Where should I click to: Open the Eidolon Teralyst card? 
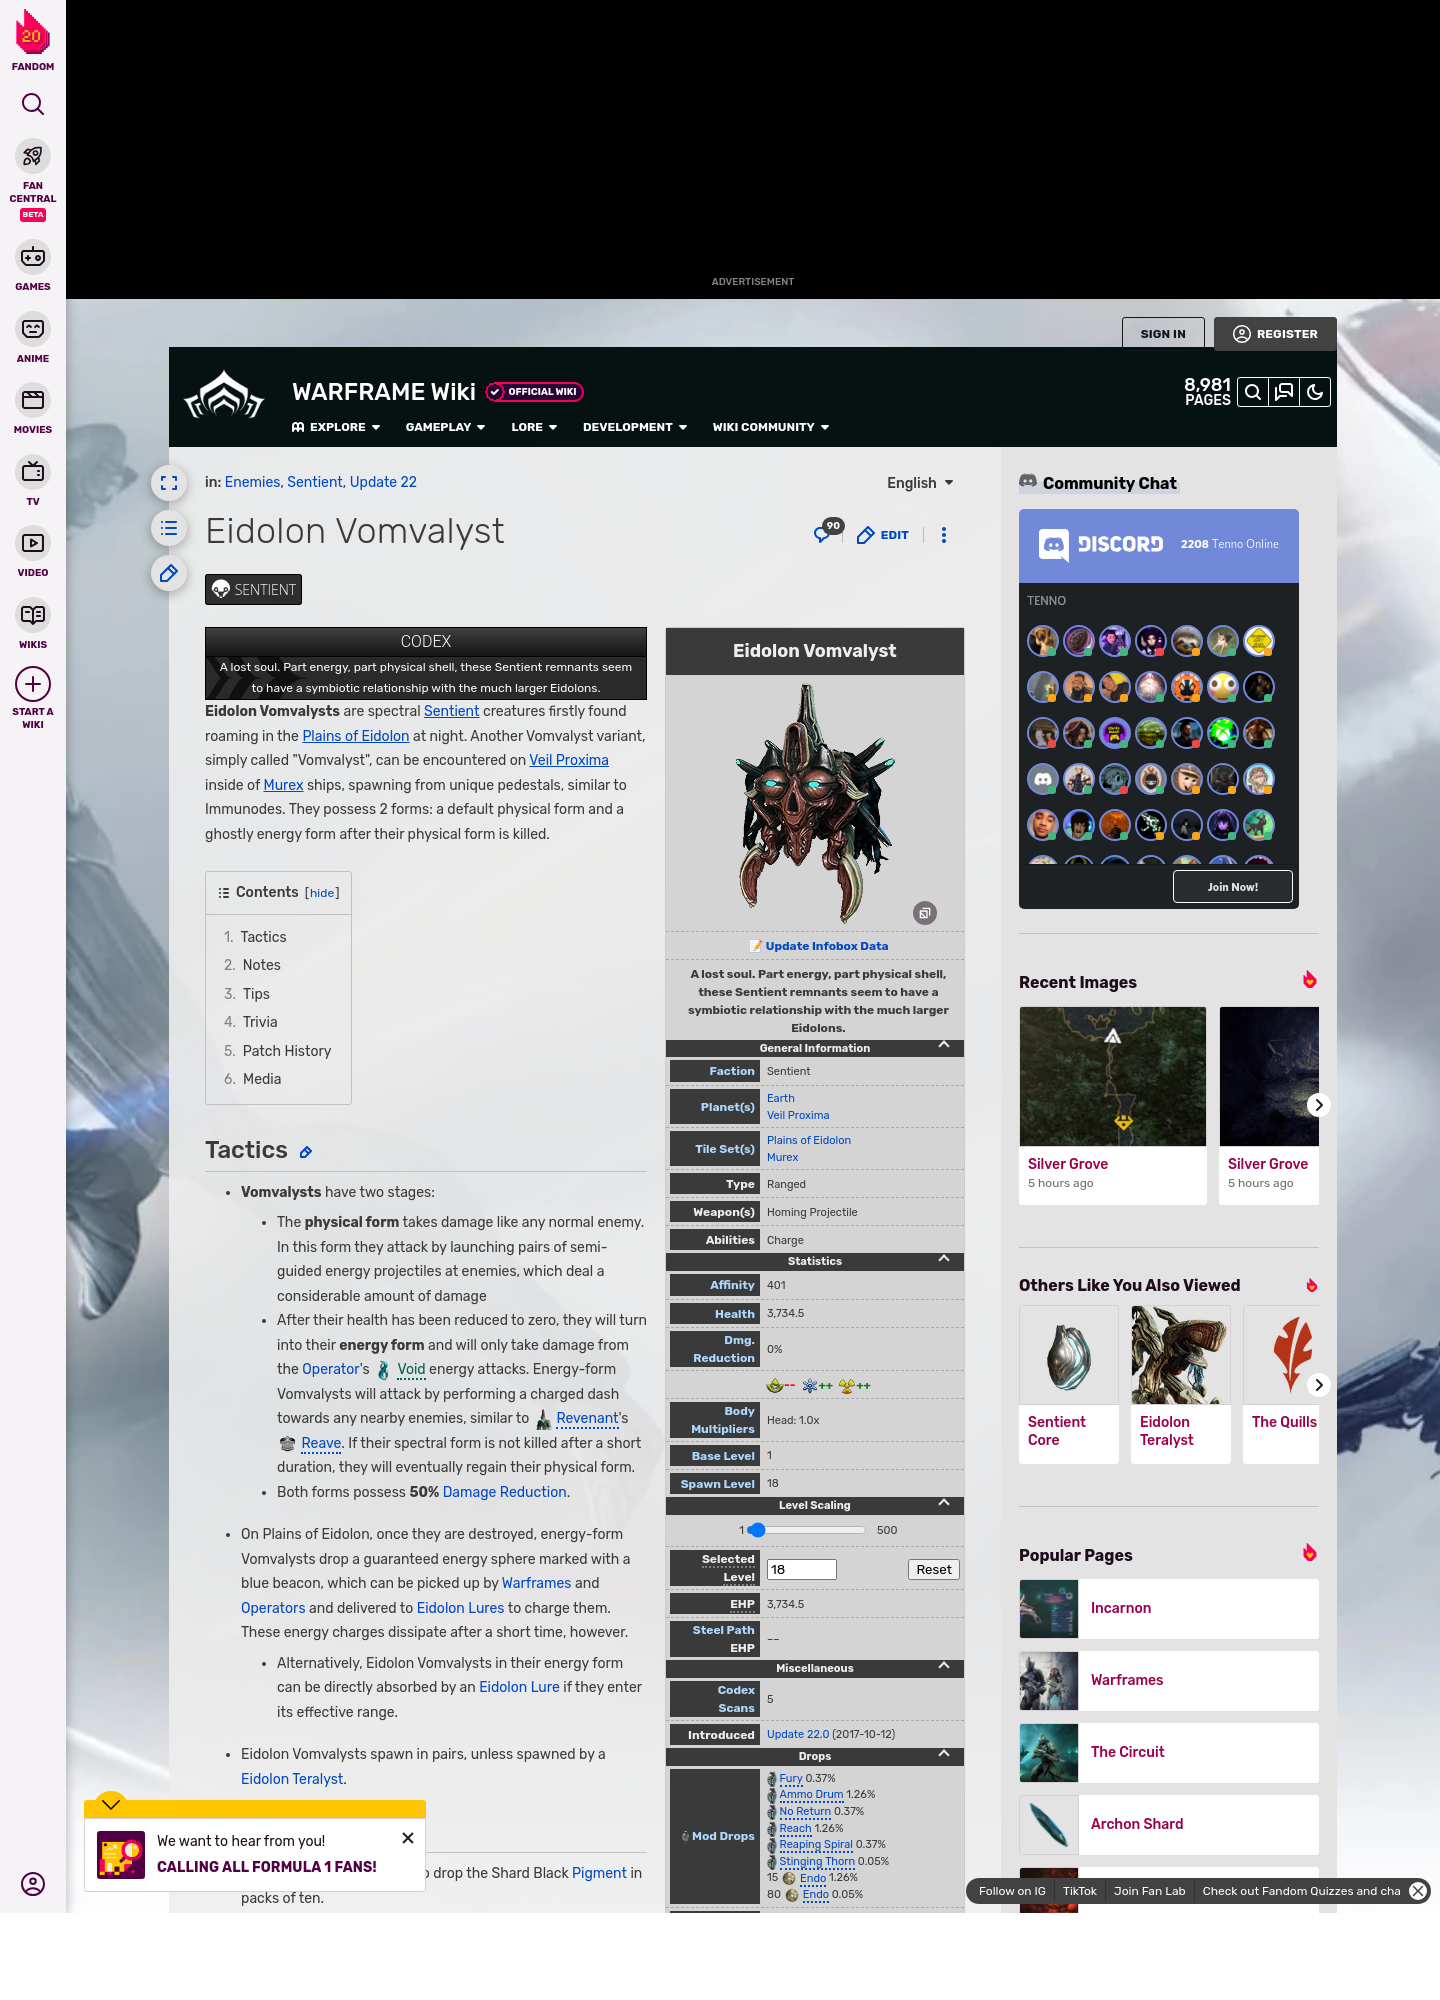click(x=1181, y=1385)
